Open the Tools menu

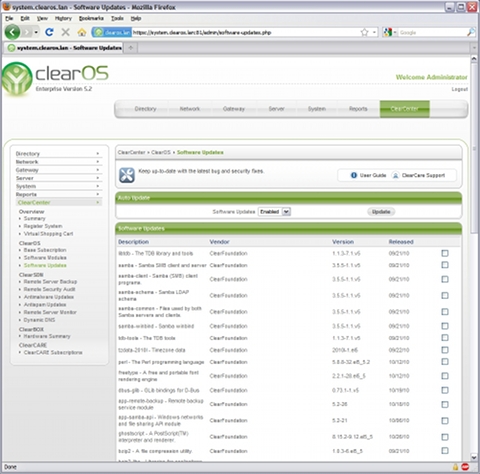point(117,18)
